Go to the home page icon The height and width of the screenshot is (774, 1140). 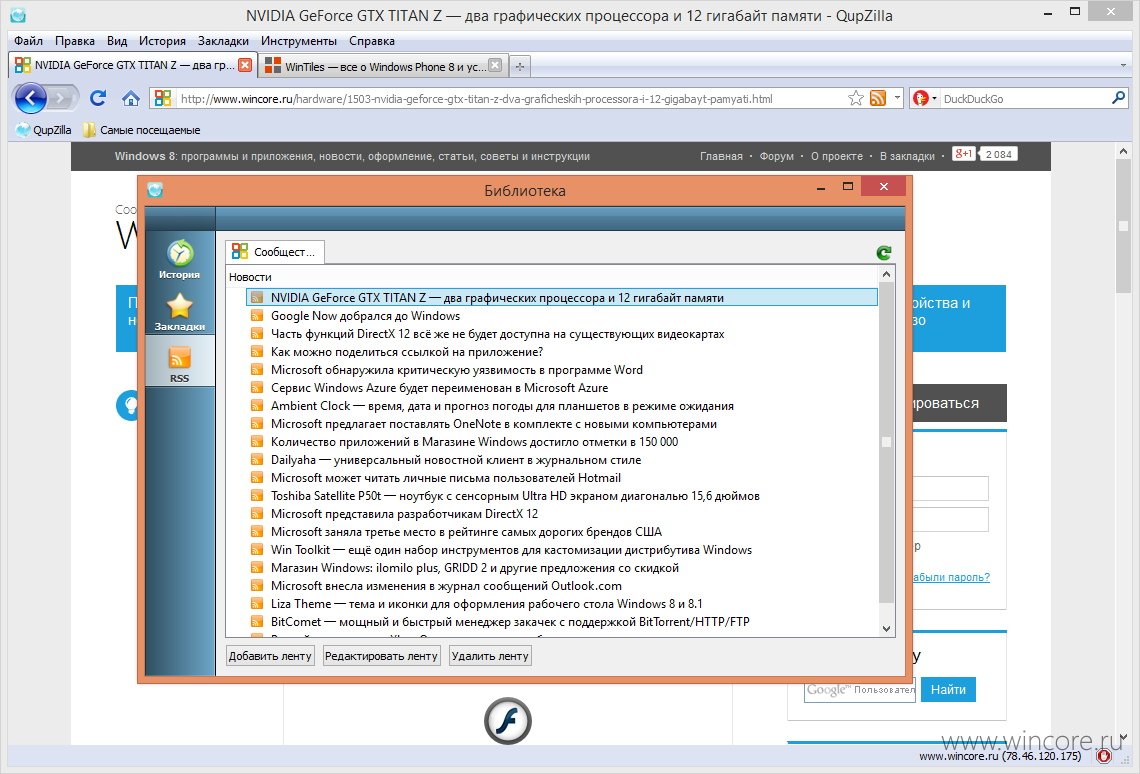tap(131, 98)
